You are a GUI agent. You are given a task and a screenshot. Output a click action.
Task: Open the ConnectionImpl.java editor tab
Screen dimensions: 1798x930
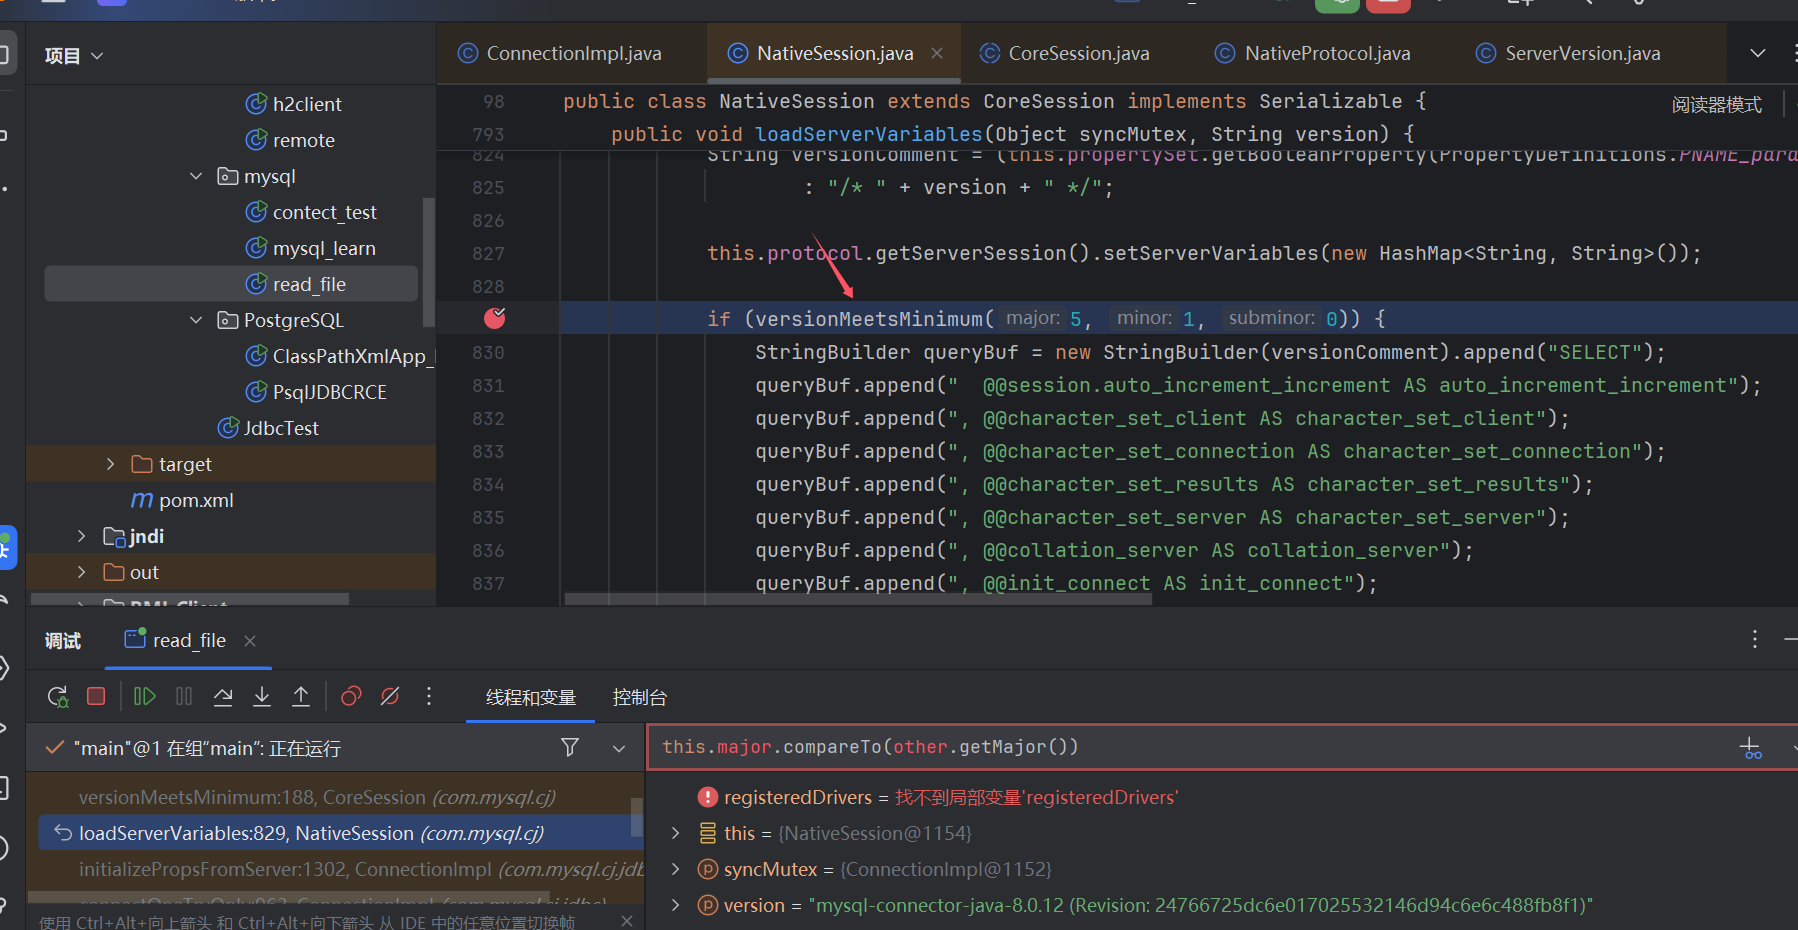tap(560, 53)
